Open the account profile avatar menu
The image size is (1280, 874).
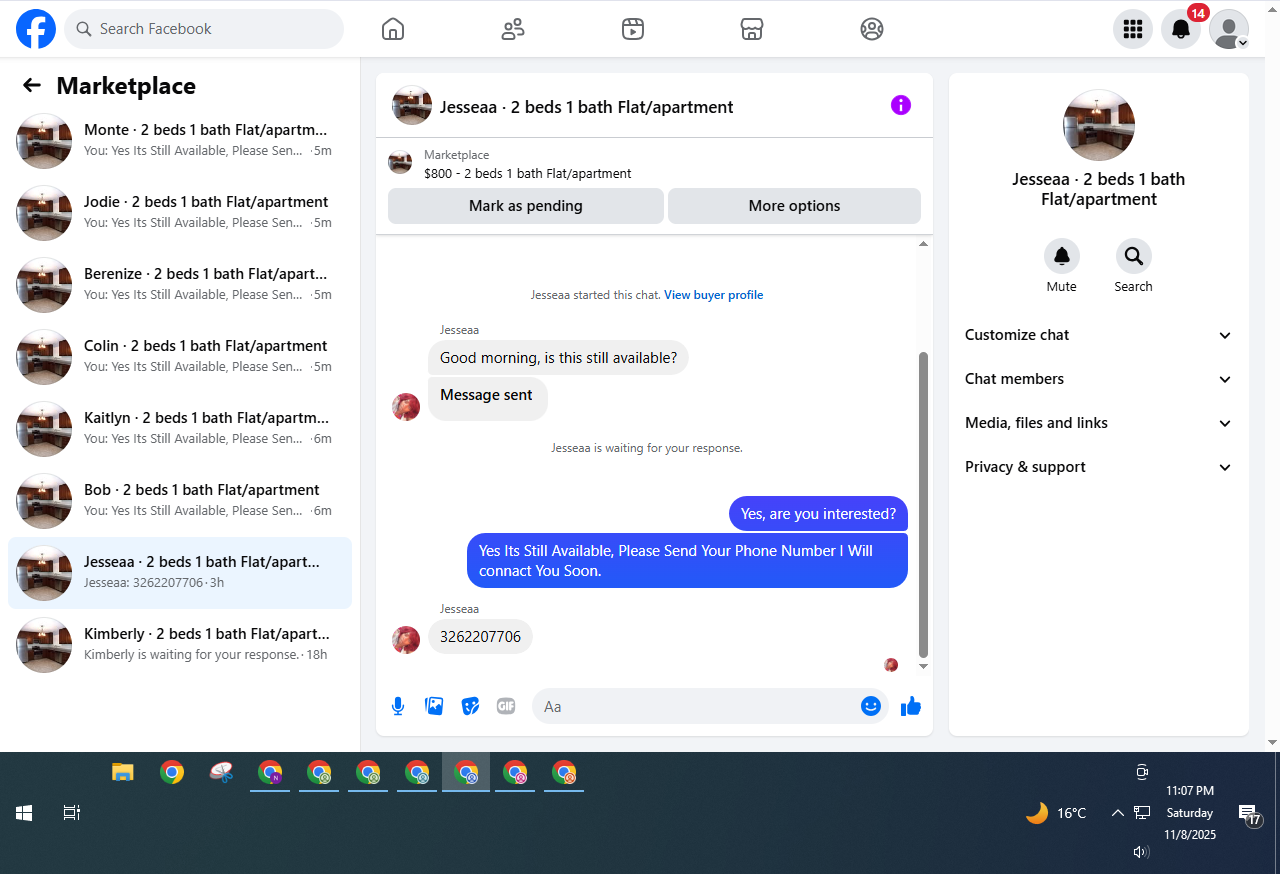click(x=1229, y=29)
